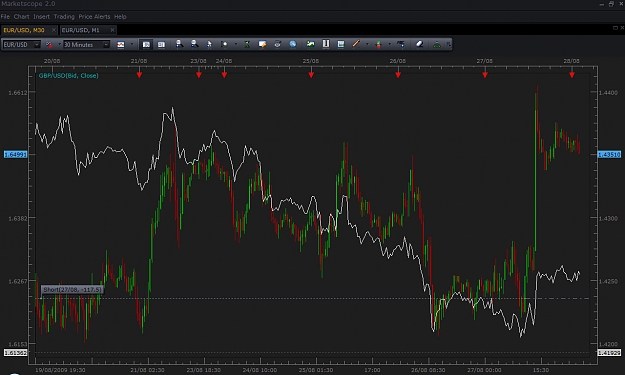This screenshot has height=375, width=625.
Task: Click the red day marker under 27/08
Action: pyautogui.click(x=485, y=75)
